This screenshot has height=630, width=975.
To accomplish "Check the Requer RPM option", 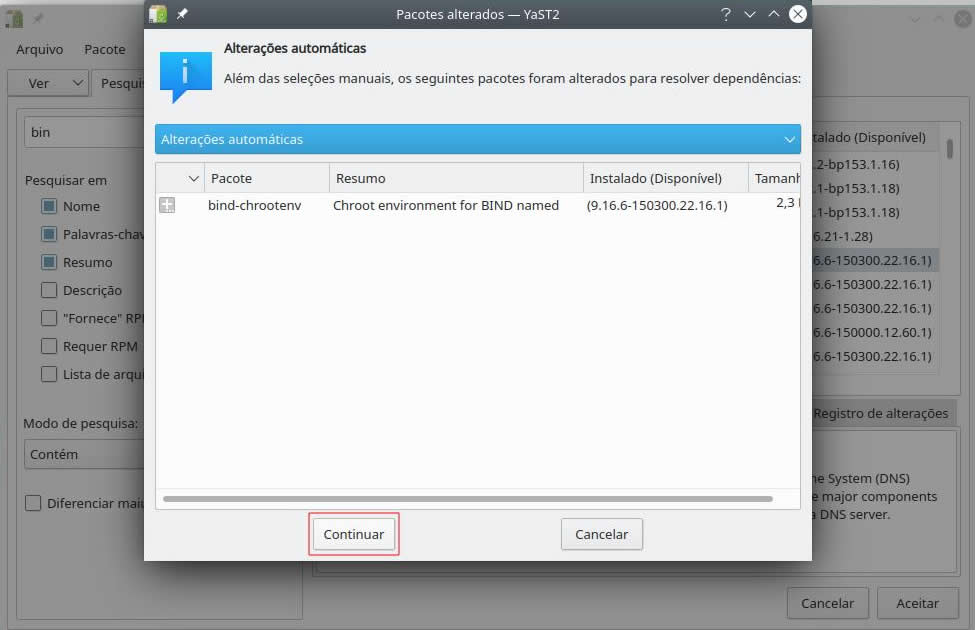I will [x=49, y=346].
